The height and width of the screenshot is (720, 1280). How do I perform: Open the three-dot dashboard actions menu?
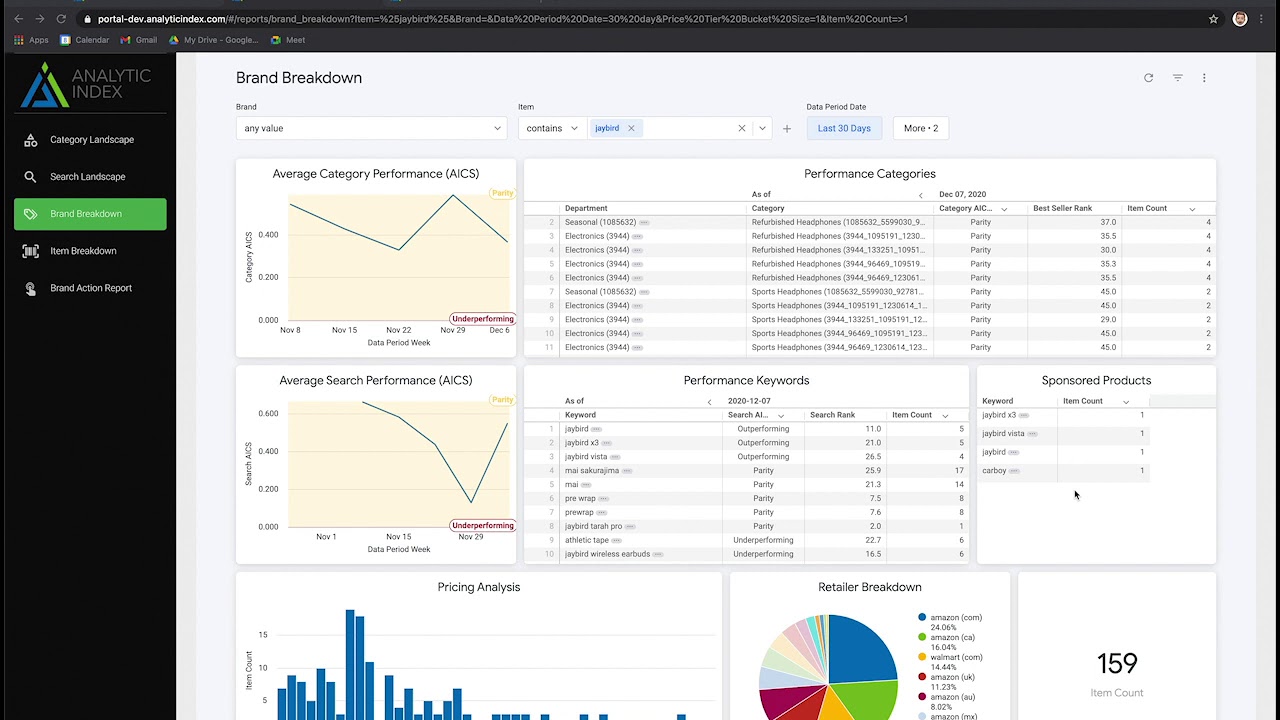click(x=1204, y=78)
